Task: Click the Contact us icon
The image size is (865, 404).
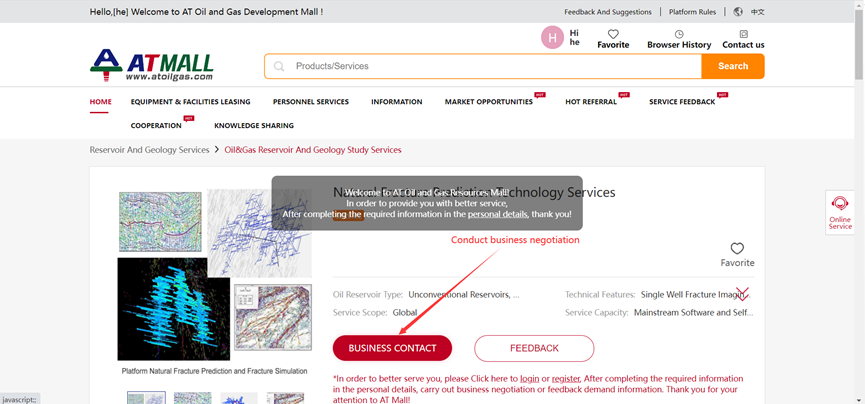Action: tap(743, 34)
